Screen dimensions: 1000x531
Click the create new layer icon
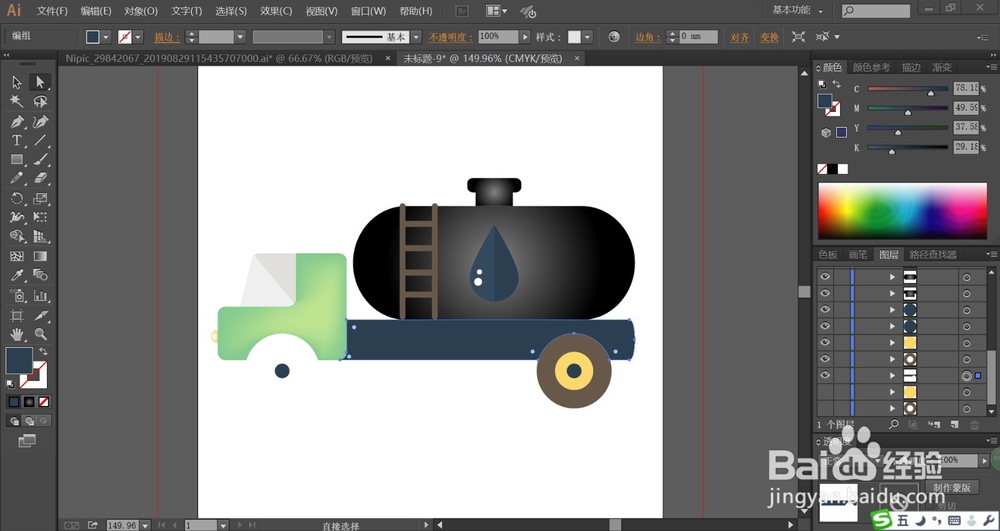pyautogui.click(x=954, y=425)
